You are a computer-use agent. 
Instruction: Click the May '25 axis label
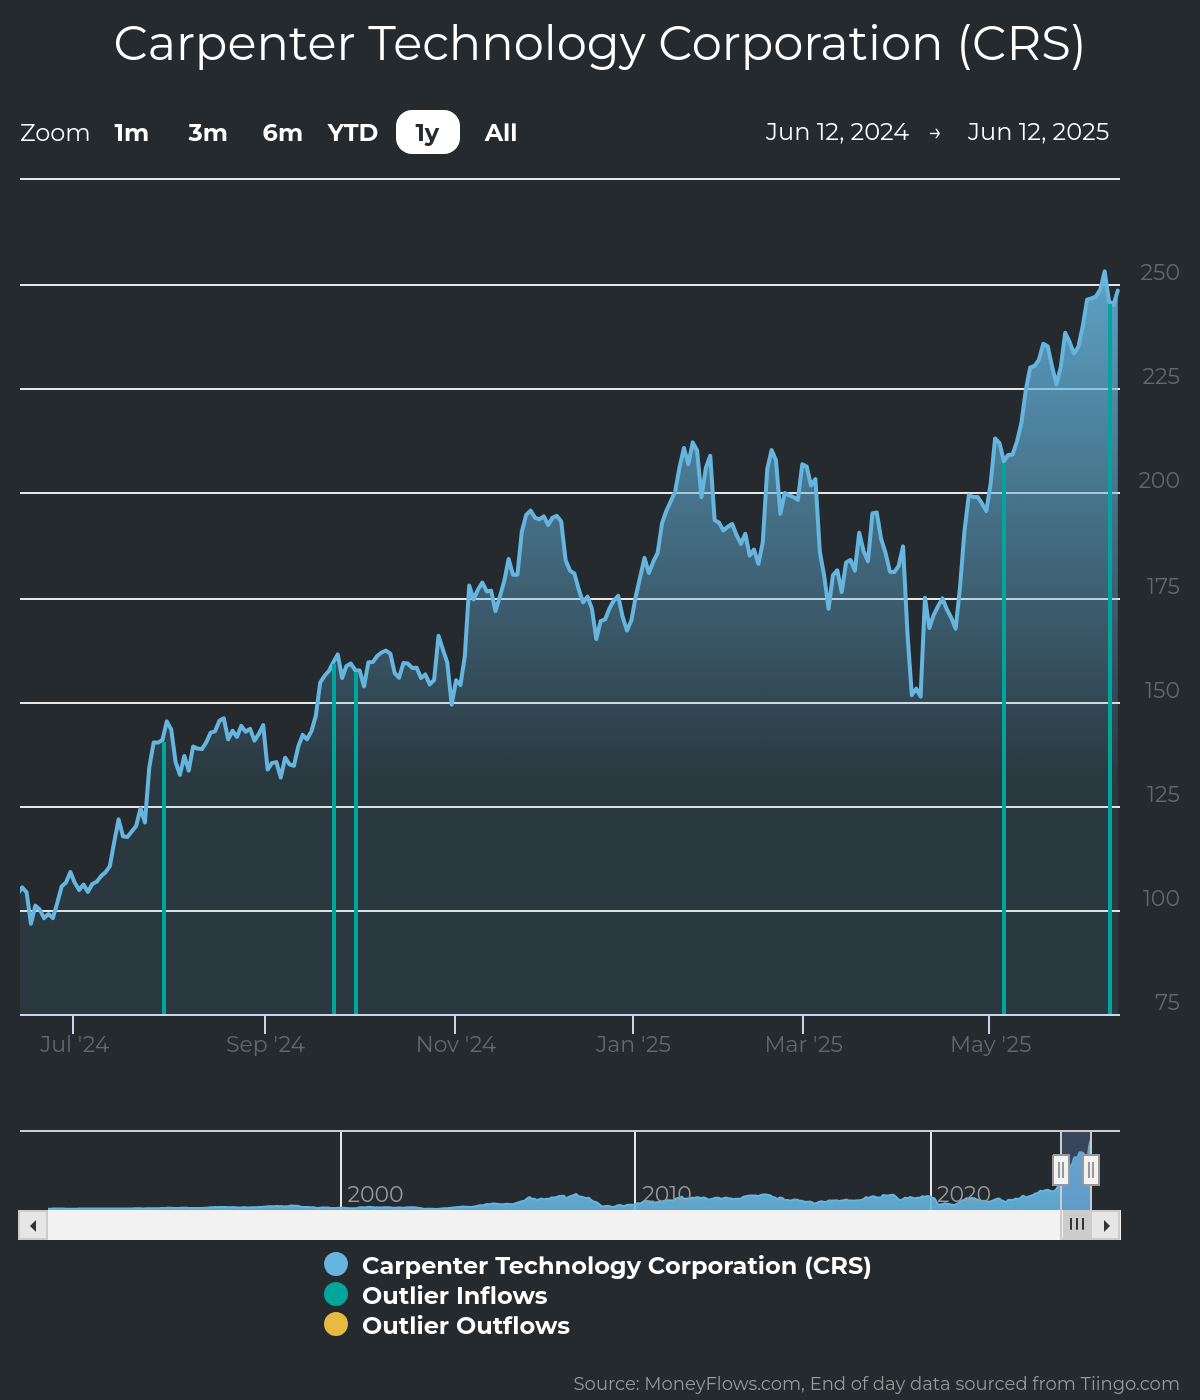click(x=991, y=1044)
